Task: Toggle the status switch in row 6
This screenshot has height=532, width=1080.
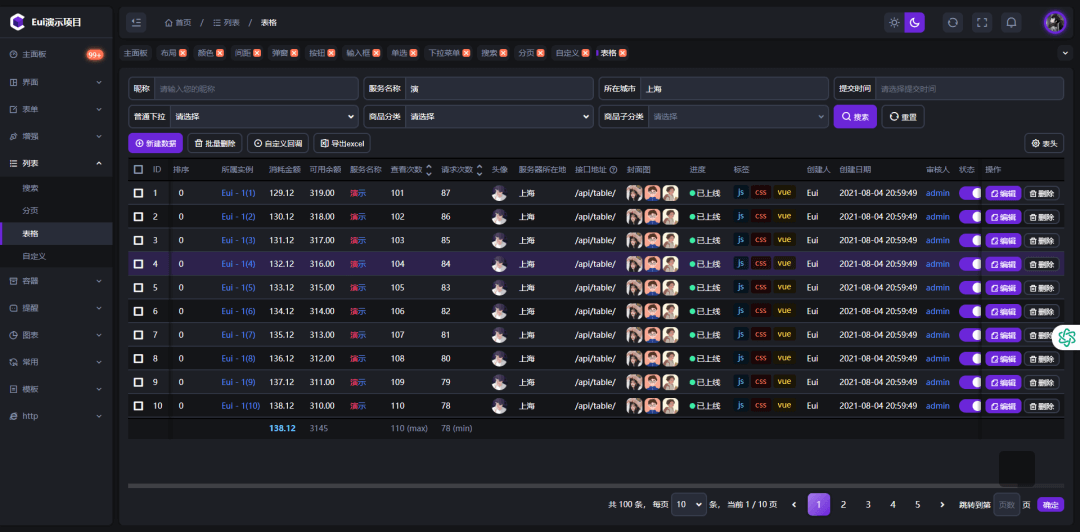Action: coord(970,311)
